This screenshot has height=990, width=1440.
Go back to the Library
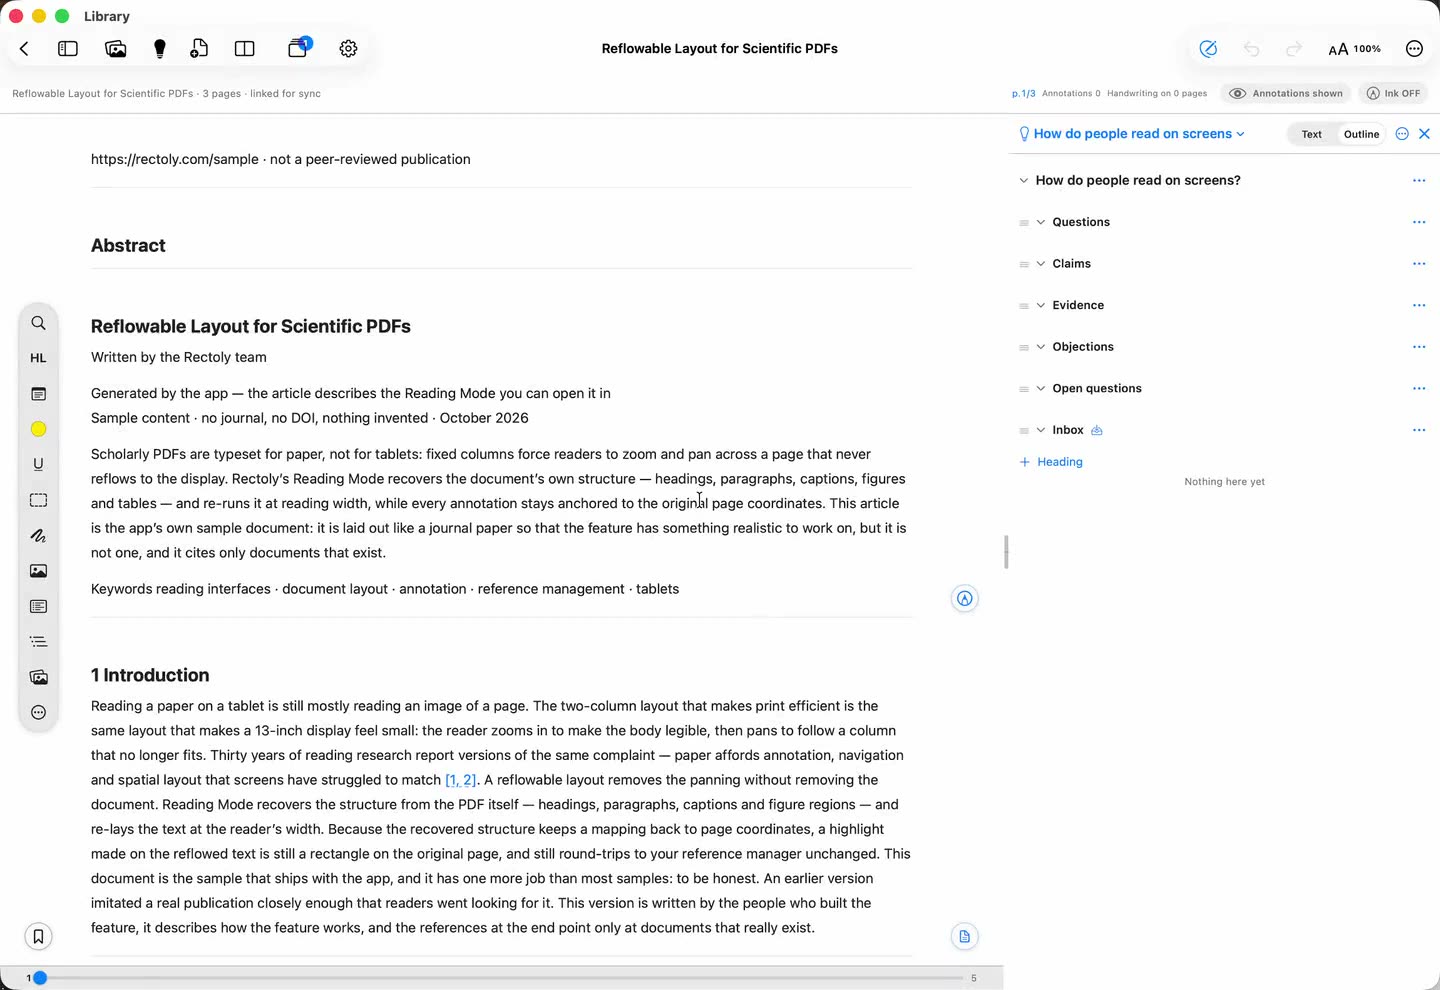(24, 48)
